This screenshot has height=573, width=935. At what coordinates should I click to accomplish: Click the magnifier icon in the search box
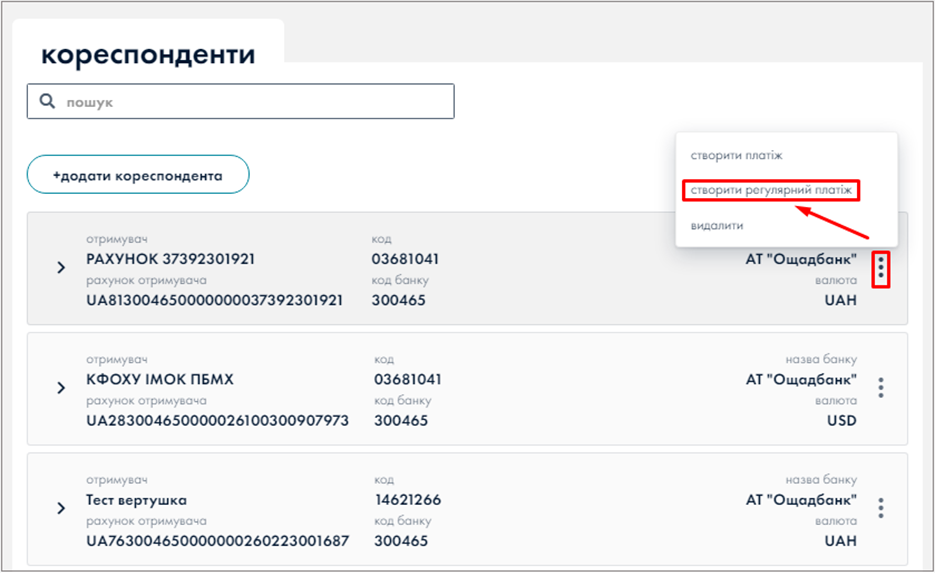47,102
